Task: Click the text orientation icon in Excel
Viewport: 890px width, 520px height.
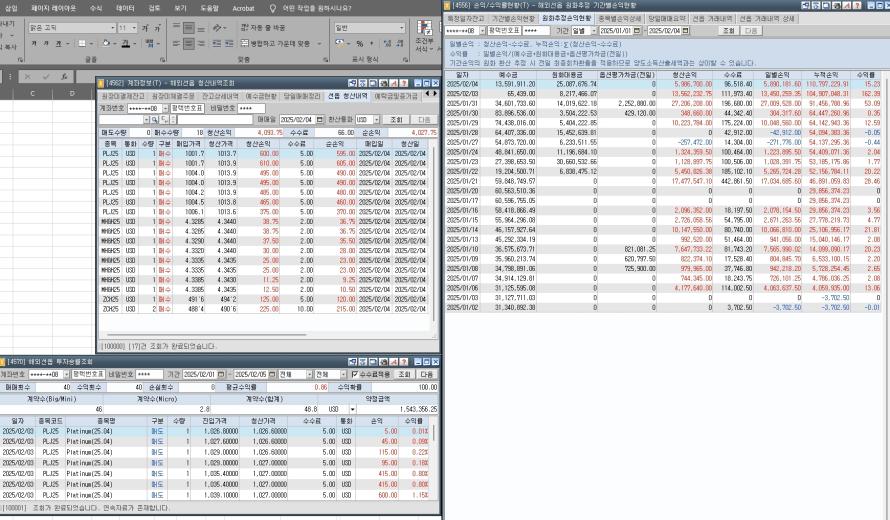Action: (x=217, y=27)
